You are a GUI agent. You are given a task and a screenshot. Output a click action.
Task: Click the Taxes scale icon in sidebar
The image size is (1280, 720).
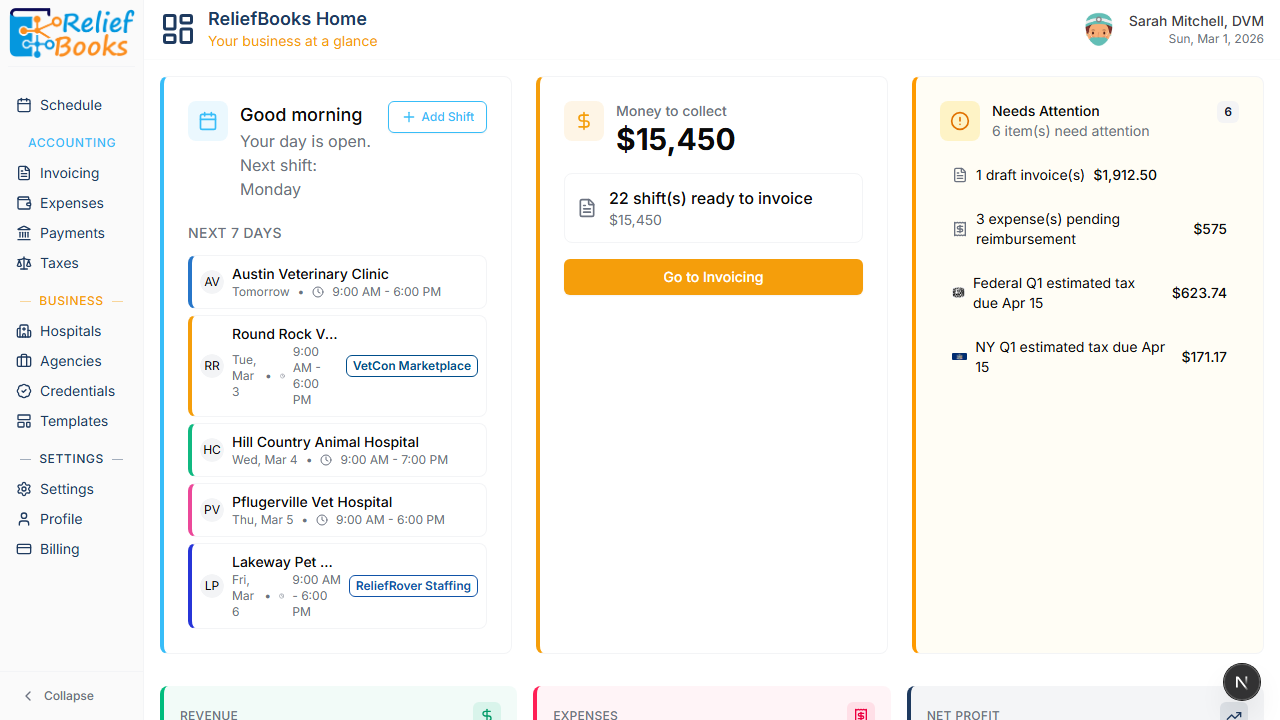click(24, 263)
